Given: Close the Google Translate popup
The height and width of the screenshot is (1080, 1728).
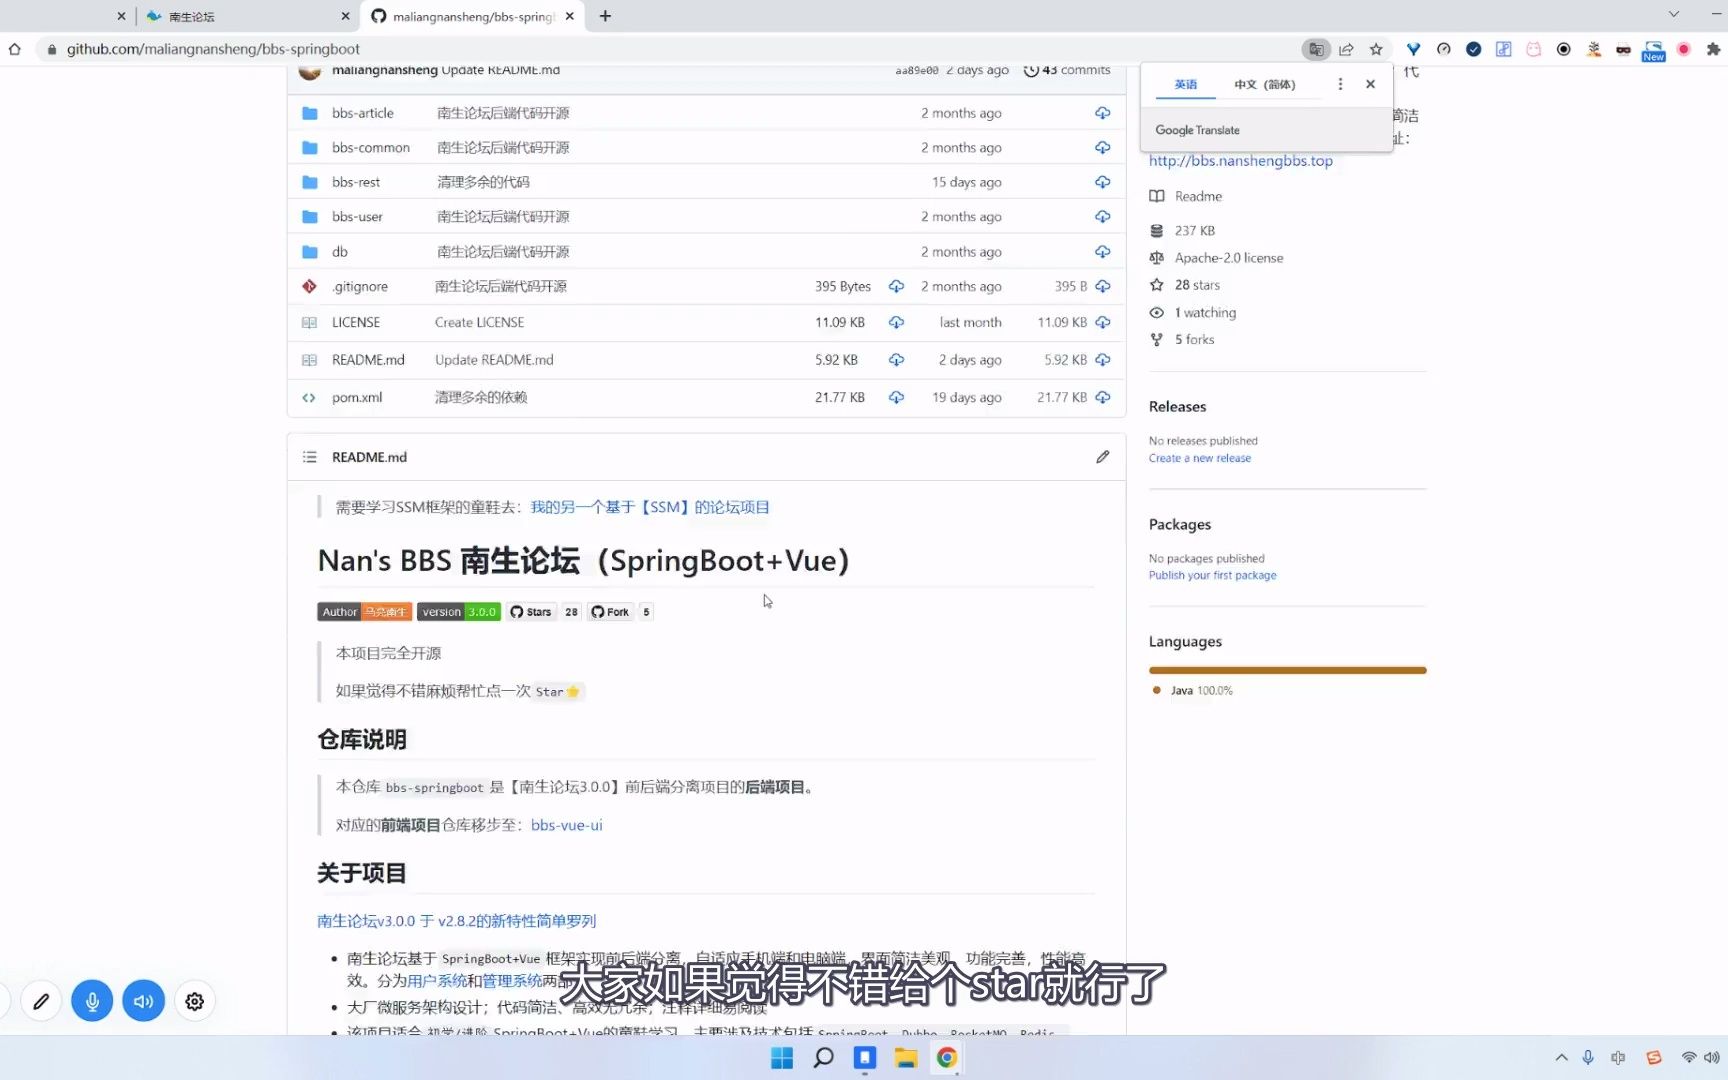Looking at the screenshot, I should 1370,84.
